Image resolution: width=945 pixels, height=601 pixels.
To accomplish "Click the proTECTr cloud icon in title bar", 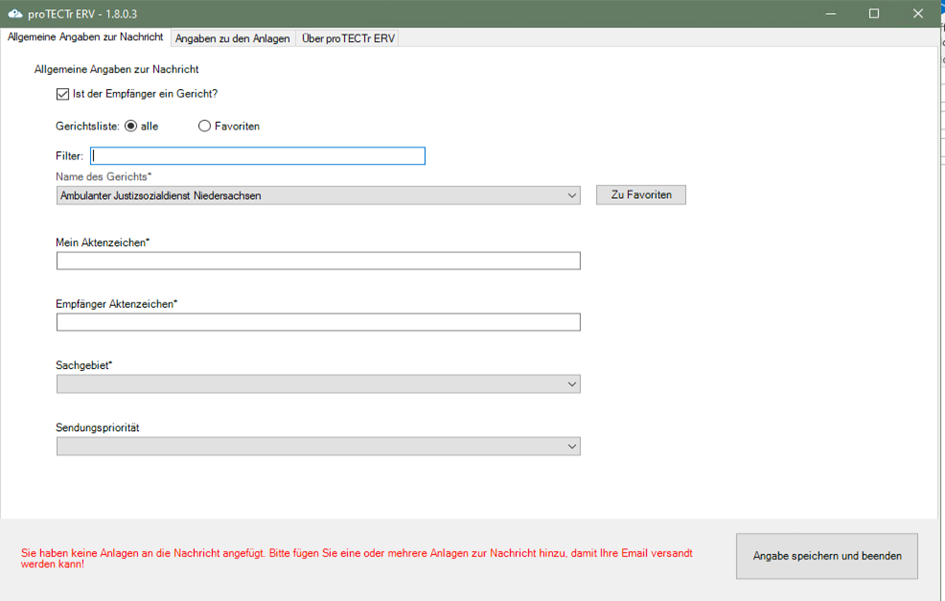I will pos(14,13).
